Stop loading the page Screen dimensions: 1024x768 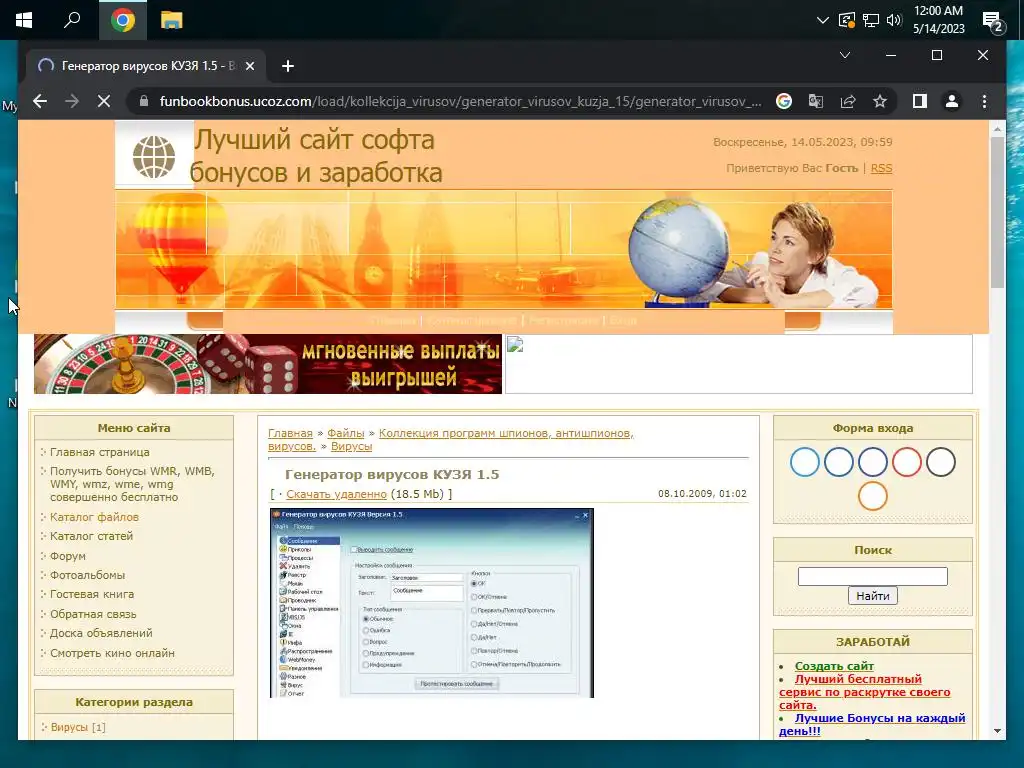(x=104, y=101)
